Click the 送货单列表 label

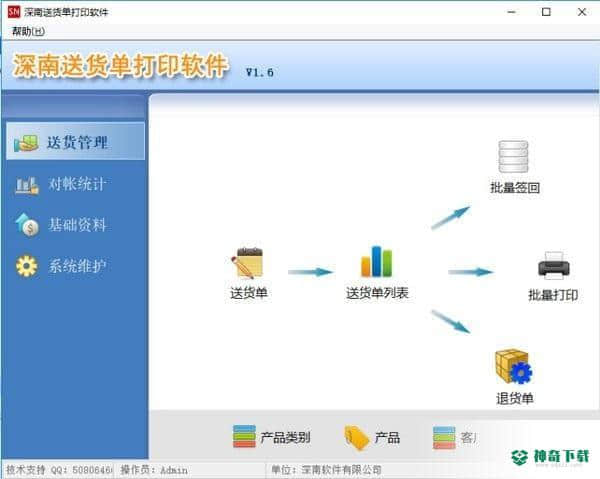pos(377,293)
